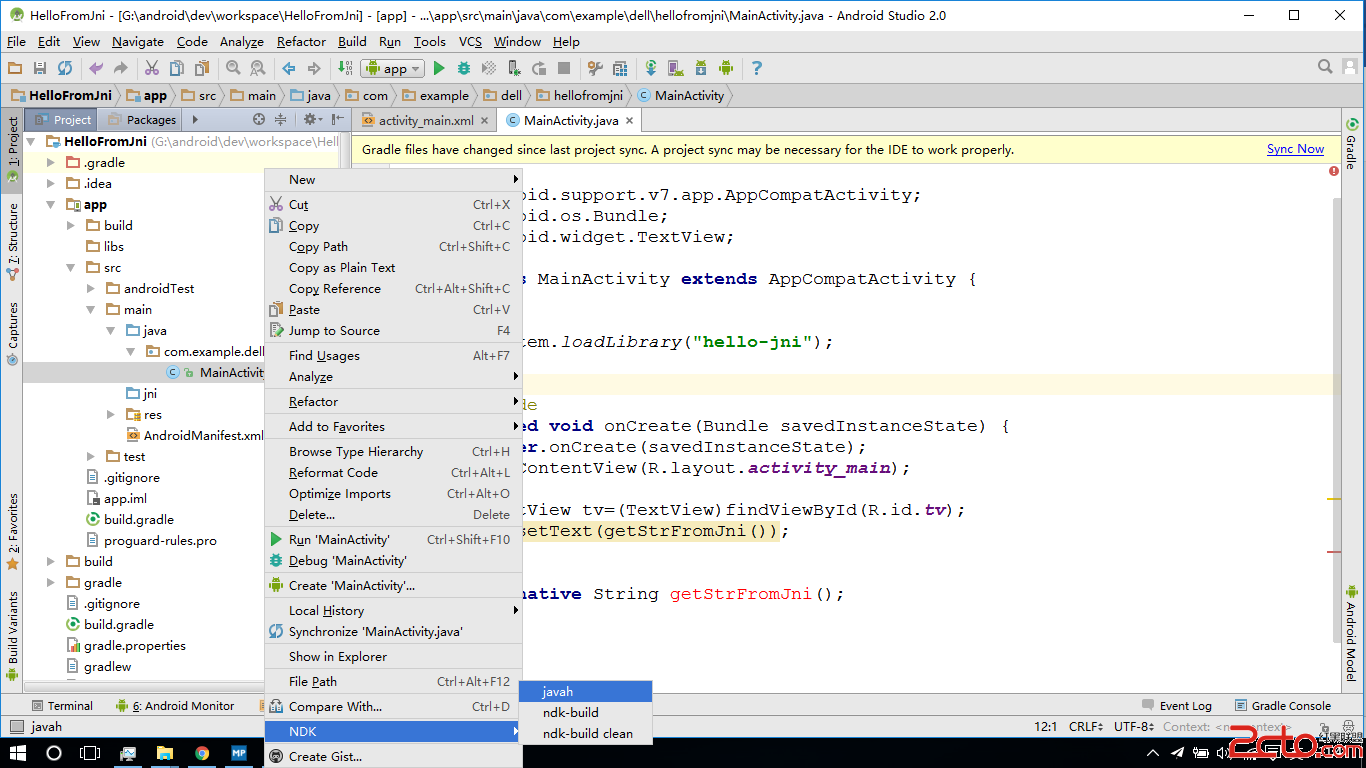1366x768 pixels.
Task: Open the app run configuration dropdown
Action: point(392,68)
